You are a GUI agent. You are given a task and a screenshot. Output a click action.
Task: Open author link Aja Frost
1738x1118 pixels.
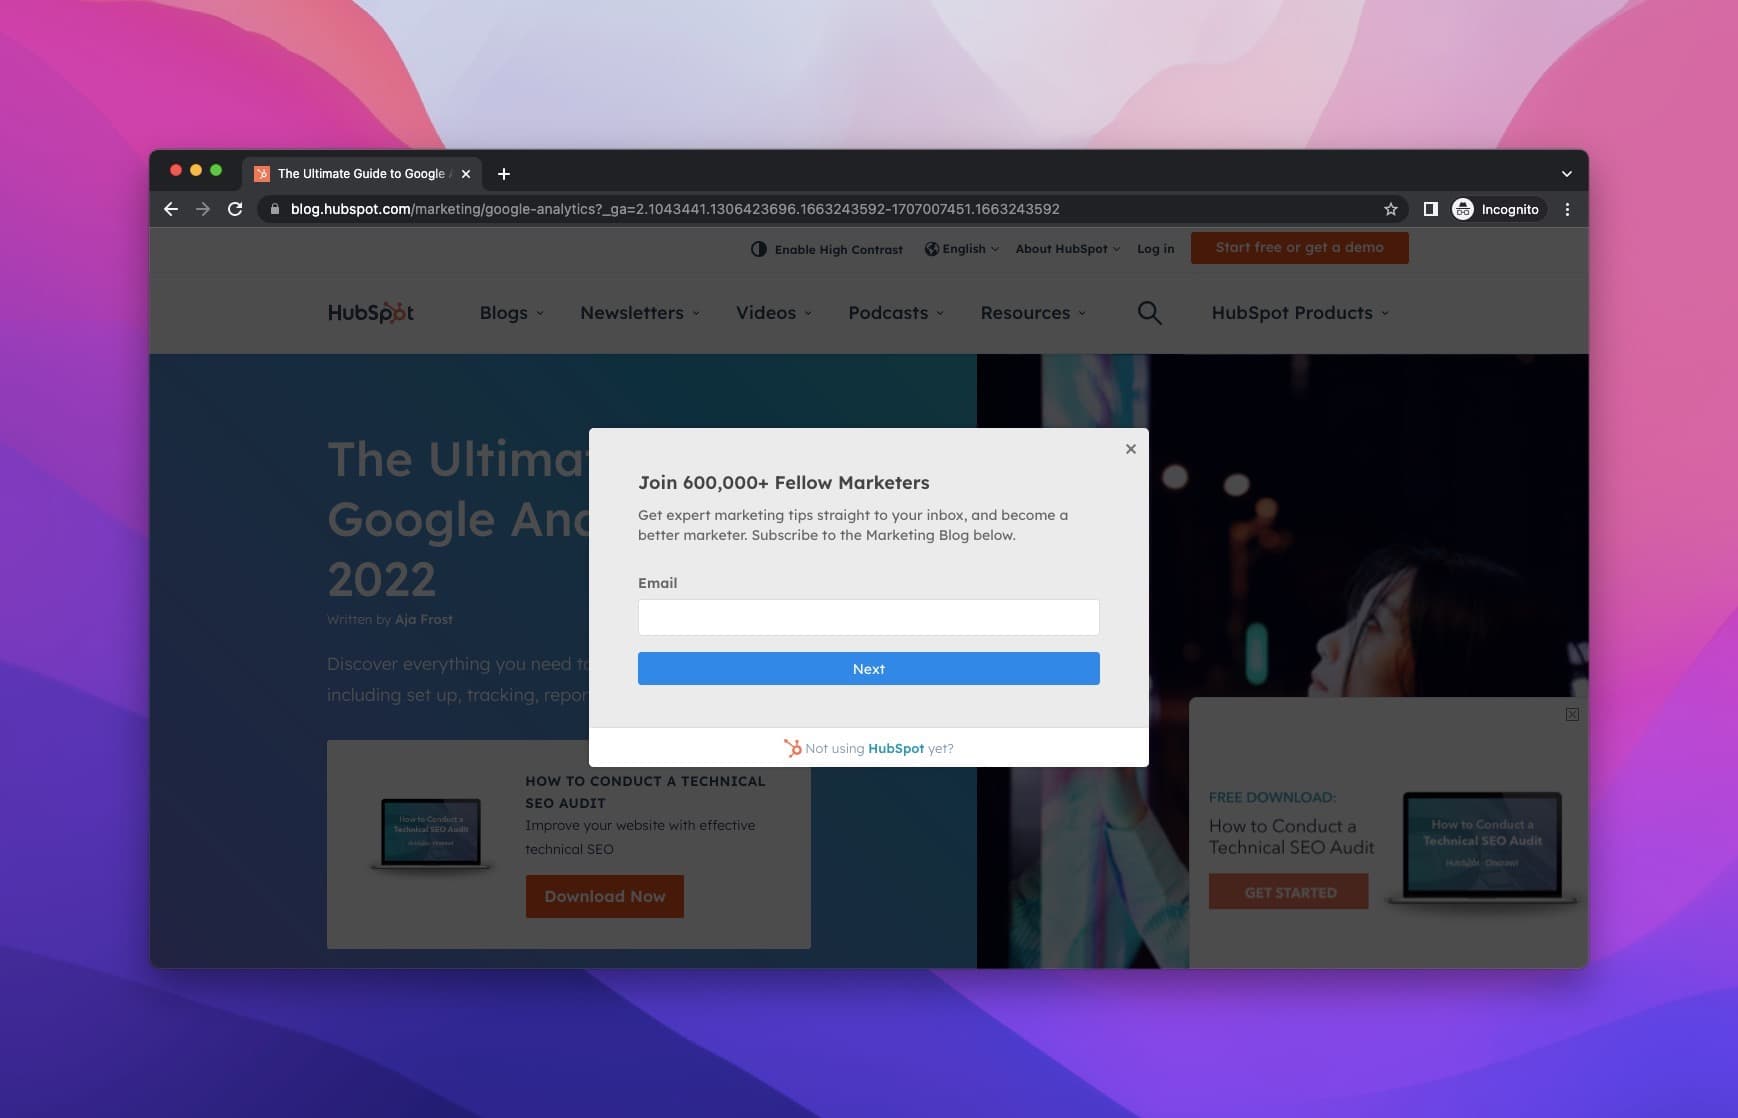(424, 620)
